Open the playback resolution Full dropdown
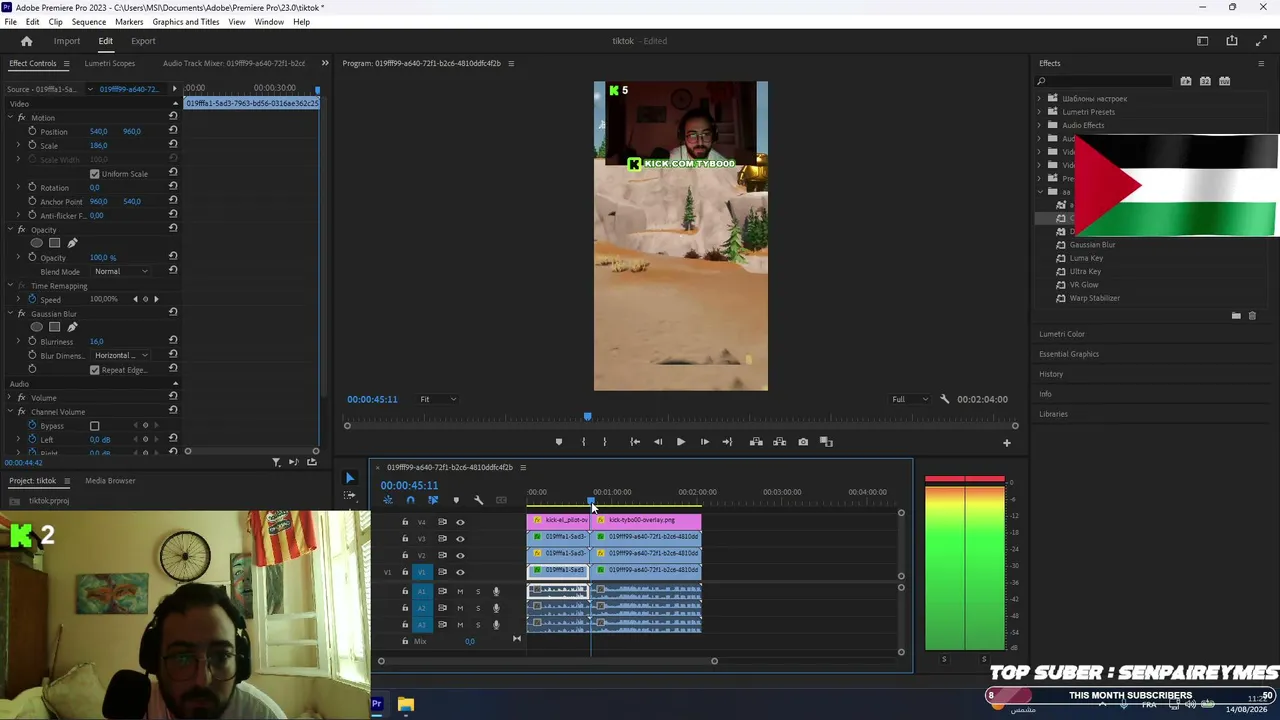 pyautogui.click(x=910, y=399)
